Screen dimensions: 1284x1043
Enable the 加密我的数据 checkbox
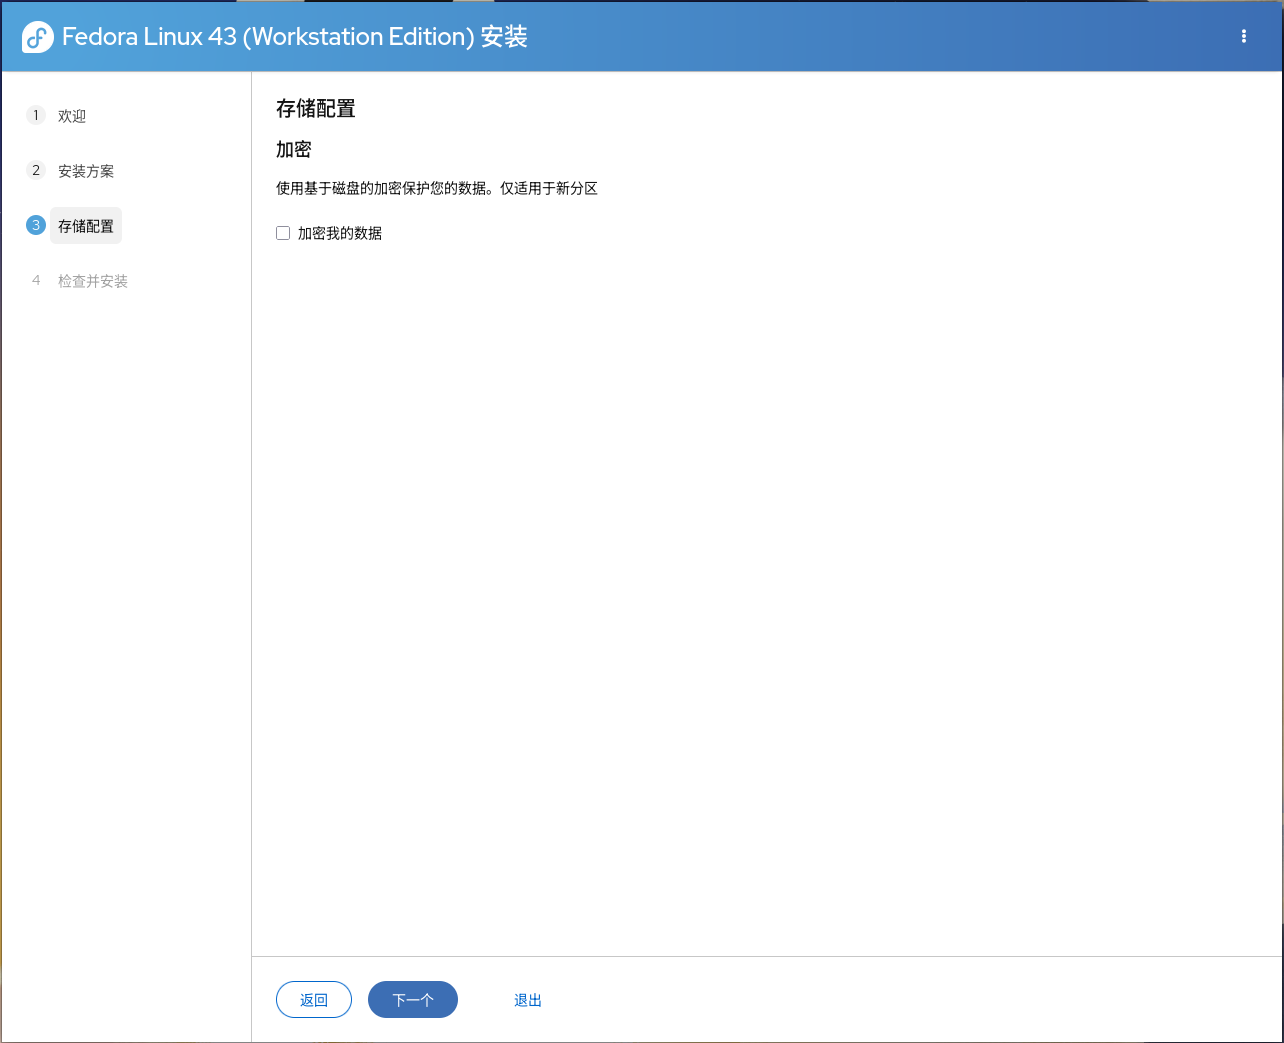(x=282, y=232)
